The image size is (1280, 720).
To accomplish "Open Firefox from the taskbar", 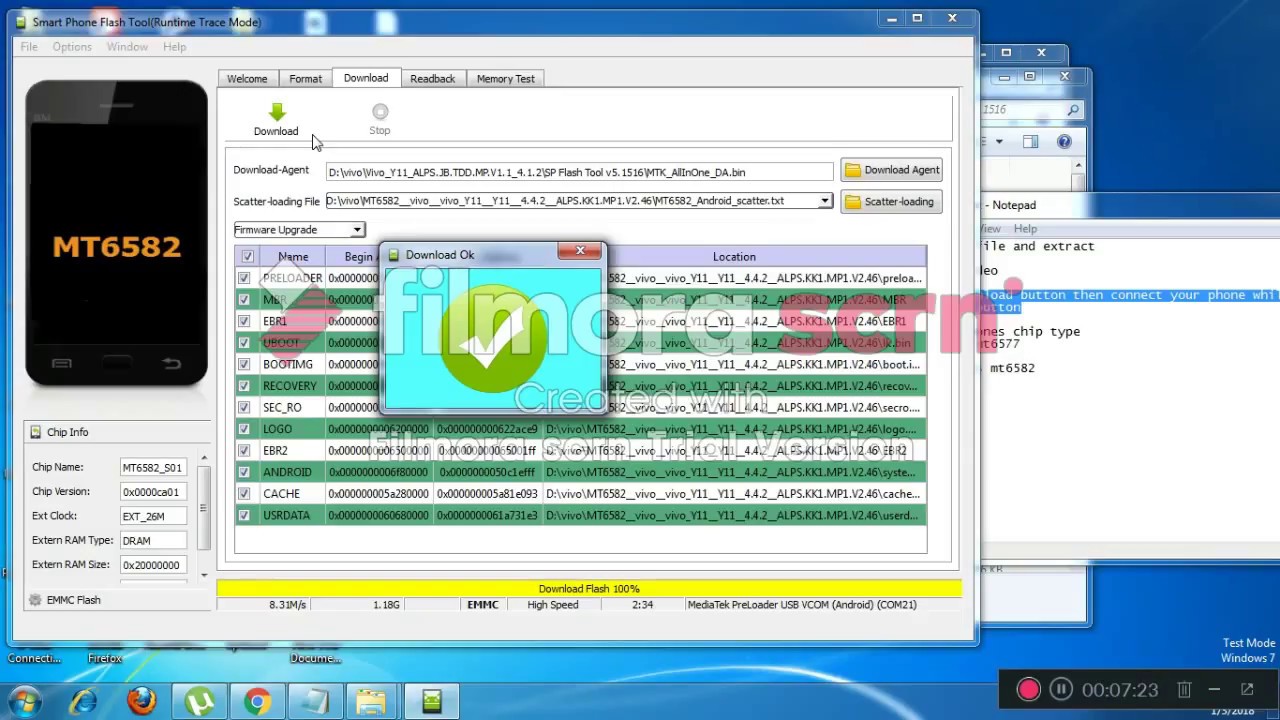I will 142,702.
